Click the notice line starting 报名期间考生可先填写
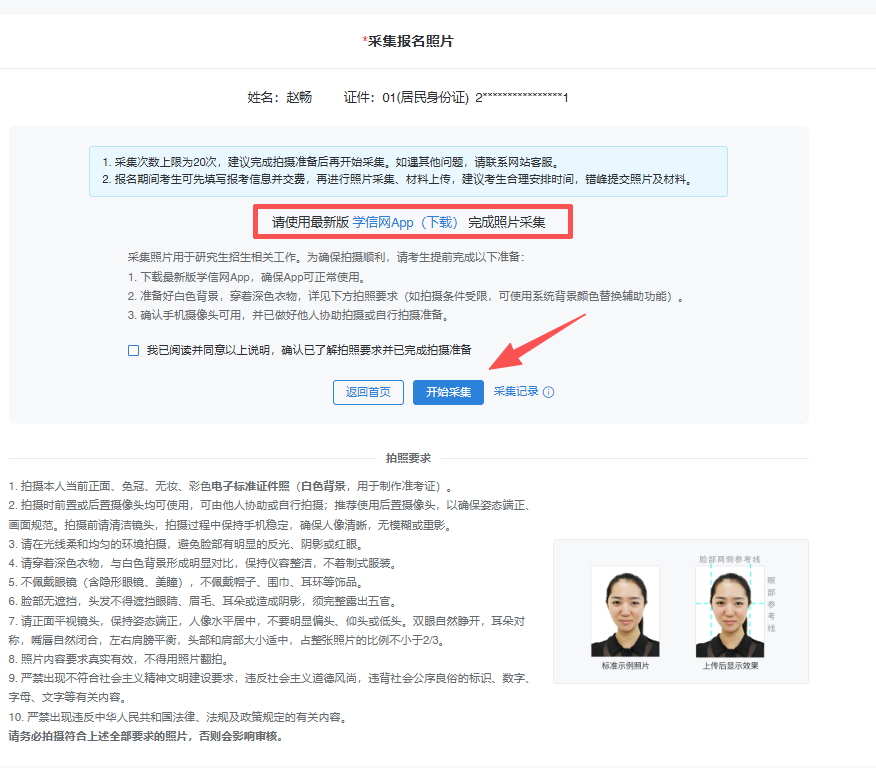Viewport: 876px width, 768px height. pyautogui.click(x=398, y=179)
